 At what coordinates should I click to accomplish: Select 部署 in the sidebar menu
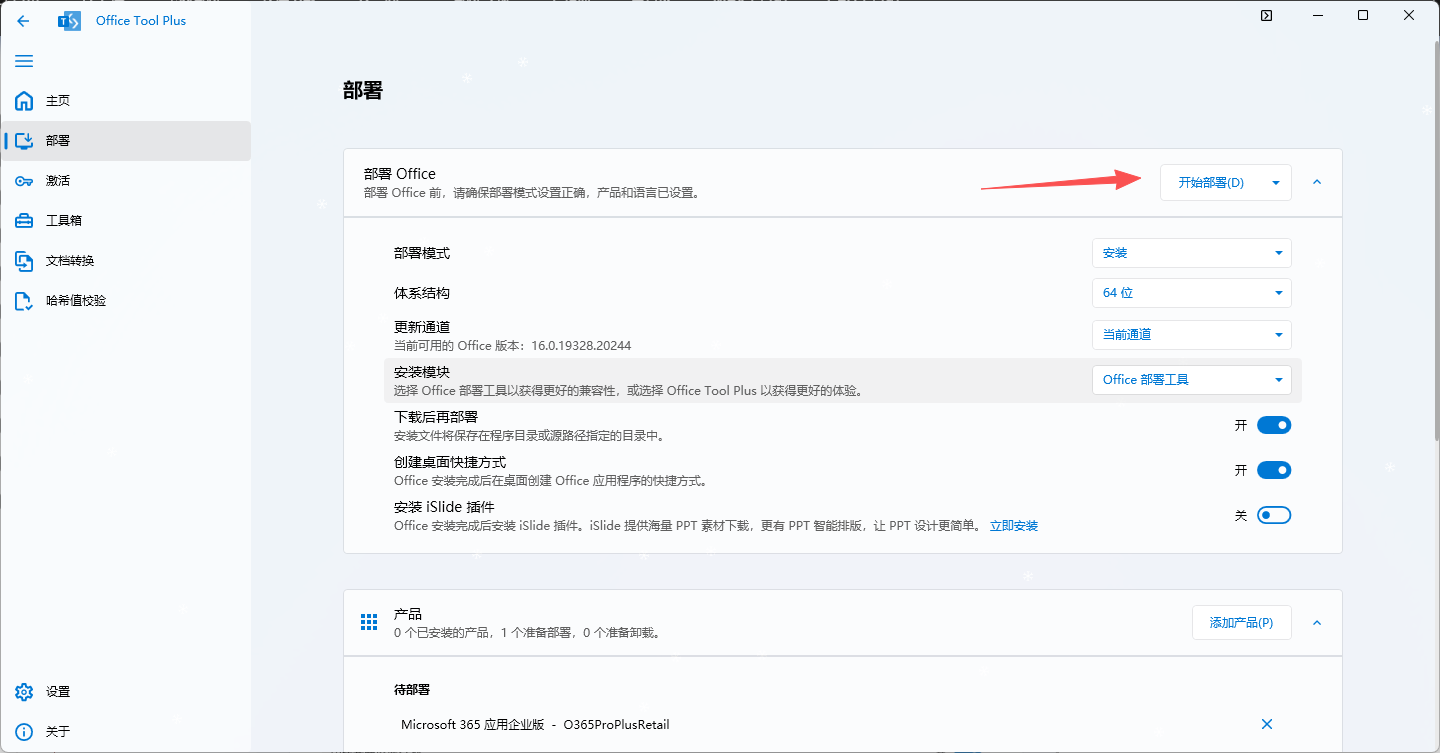pos(58,140)
